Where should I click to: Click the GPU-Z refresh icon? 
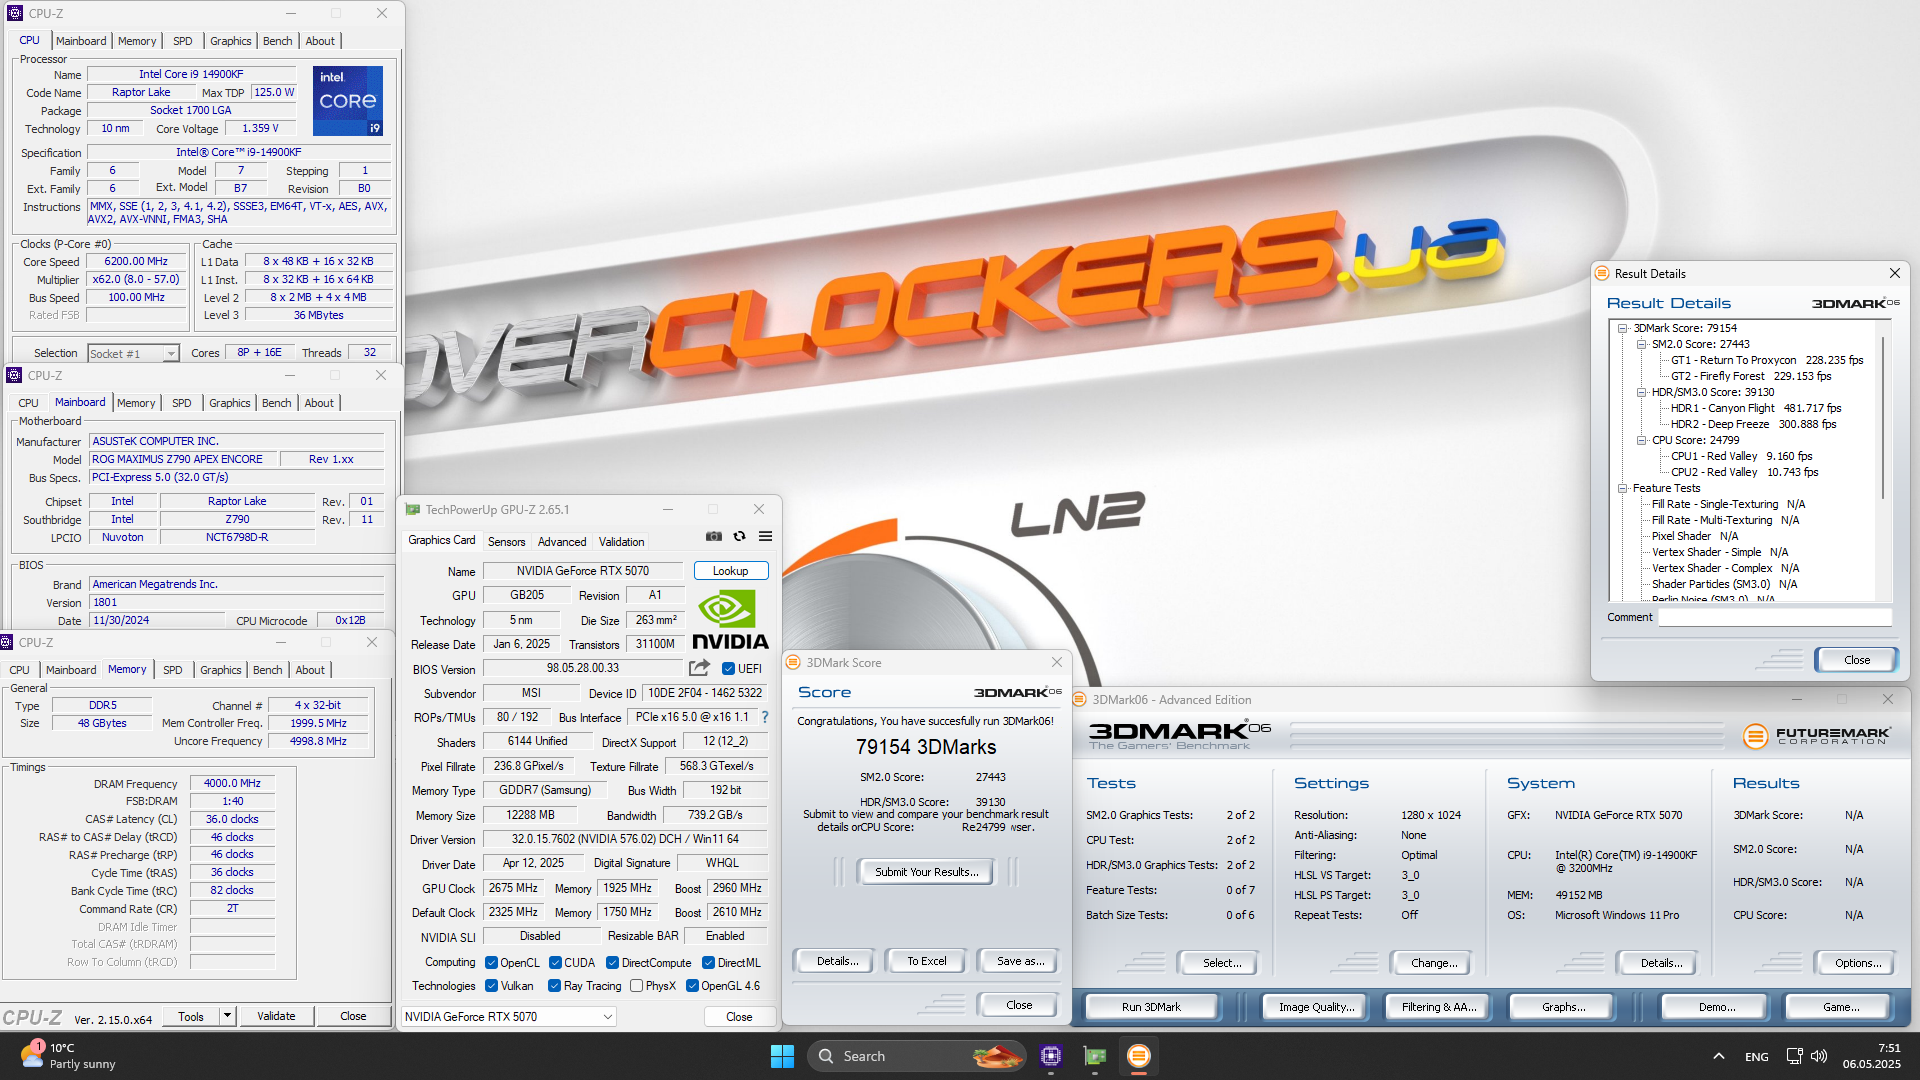point(740,537)
